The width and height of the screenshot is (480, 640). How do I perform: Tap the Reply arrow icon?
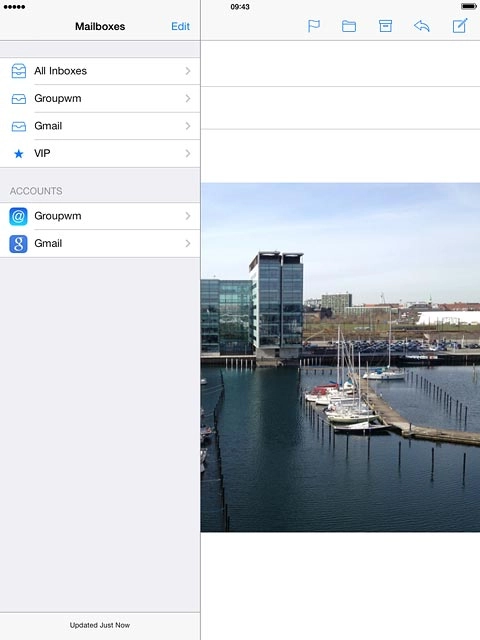(x=422, y=26)
